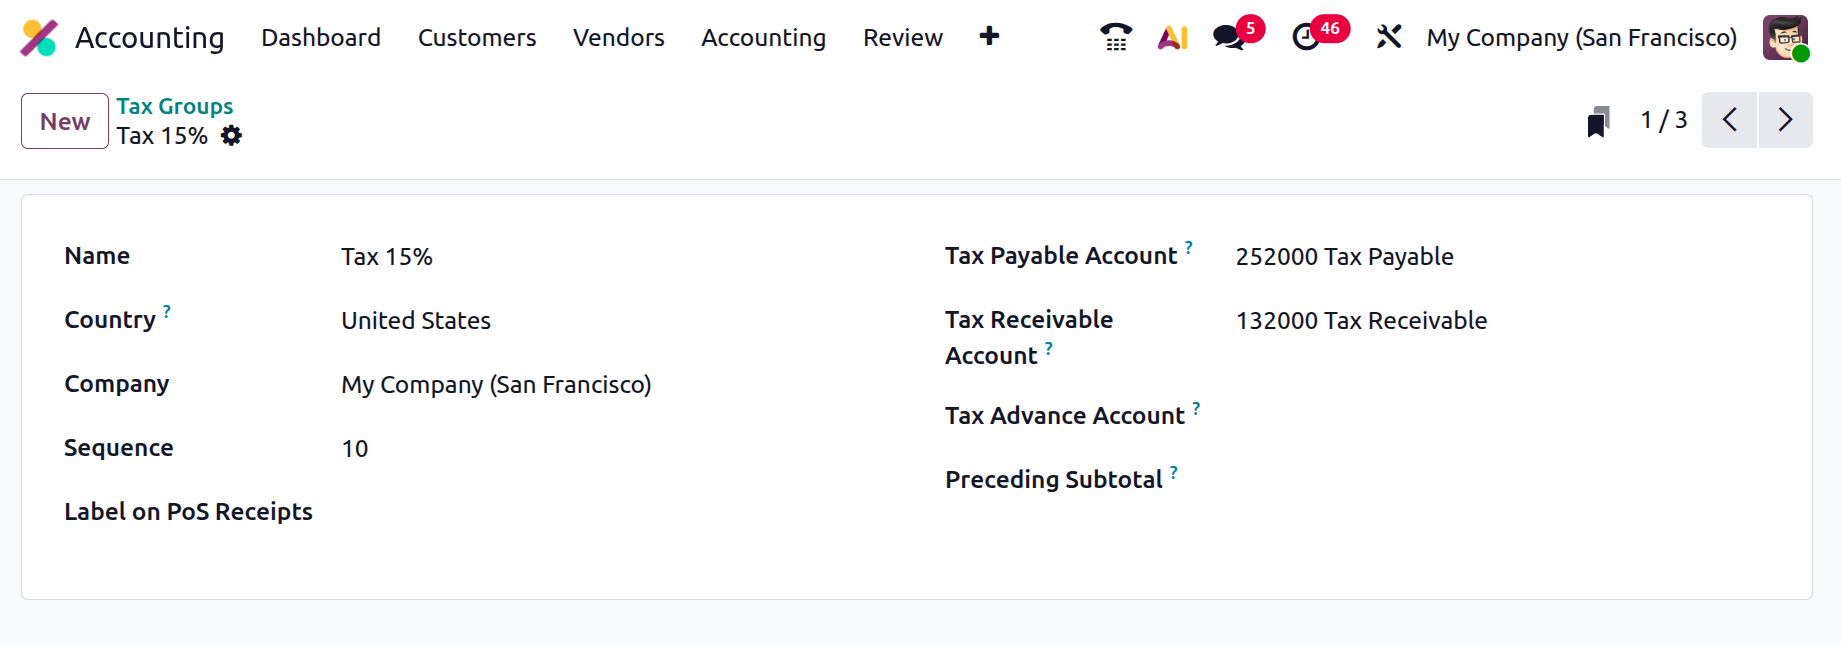Open the chat conversations icon
Screen dimensions: 1841x645
click(1228, 38)
